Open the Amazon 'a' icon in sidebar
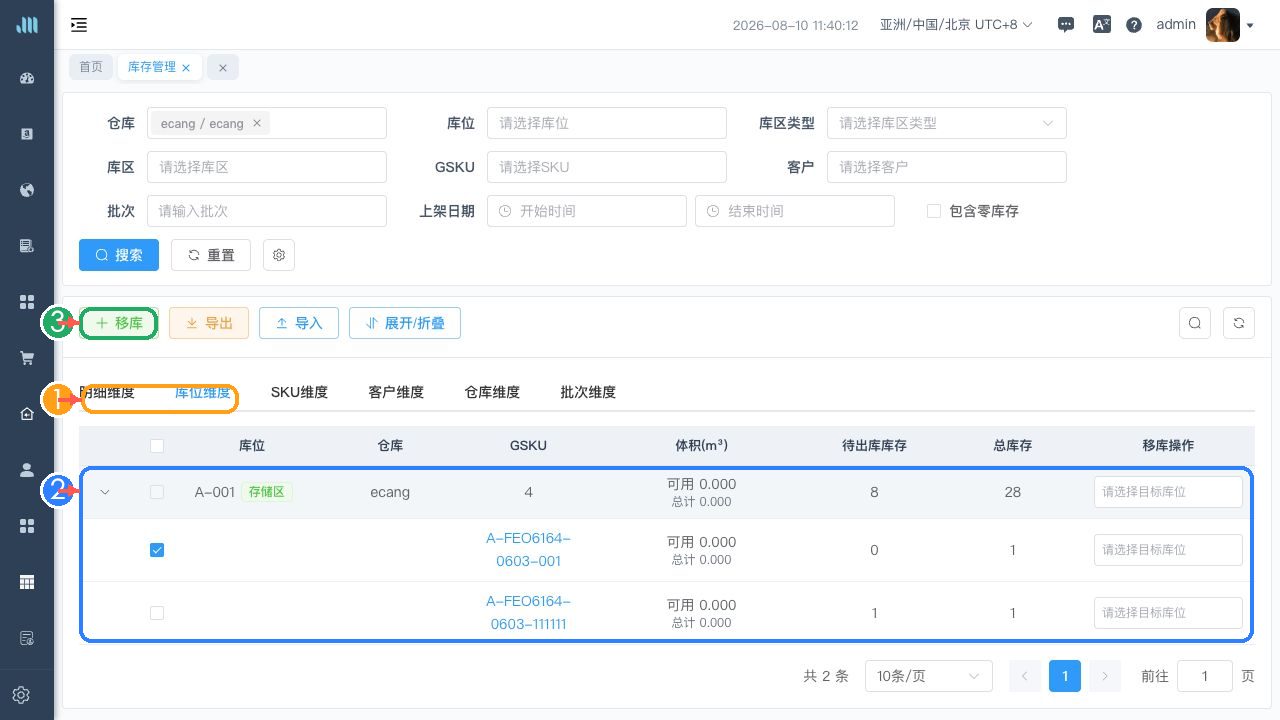The height and width of the screenshot is (720, 1280). (27, 134)
